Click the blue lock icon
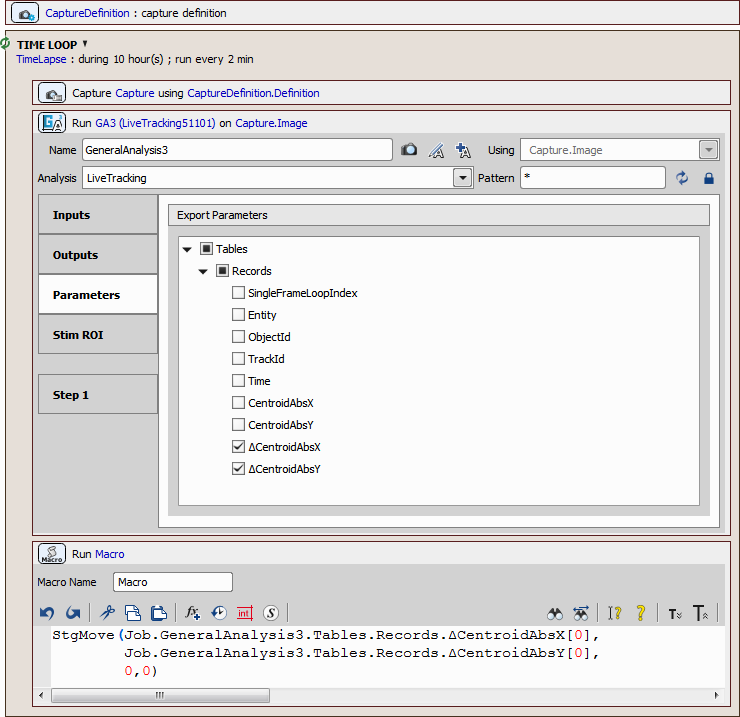This screenshot has height=717, width=740. click(x=709, y=178)
